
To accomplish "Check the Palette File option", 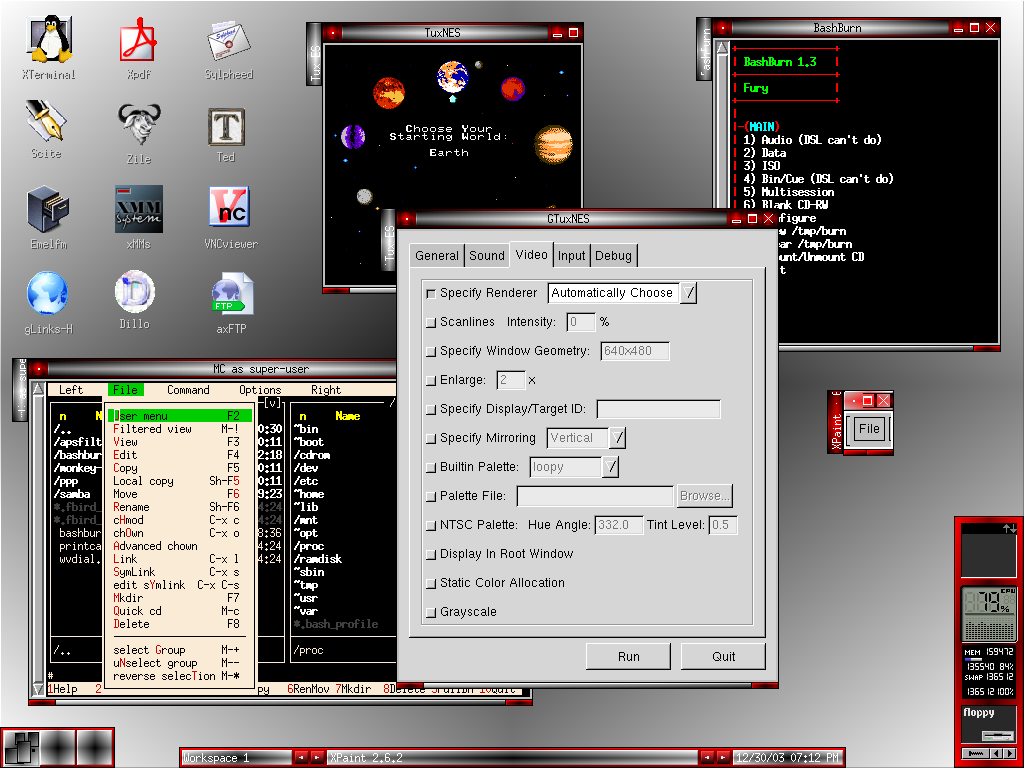I will click(x=431, y=496).
